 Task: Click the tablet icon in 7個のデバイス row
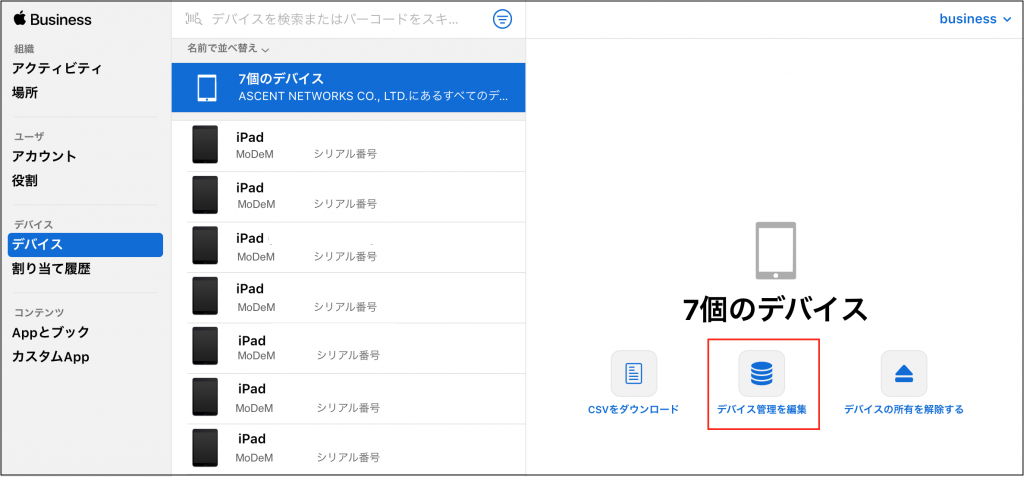[x=206, y=88]
